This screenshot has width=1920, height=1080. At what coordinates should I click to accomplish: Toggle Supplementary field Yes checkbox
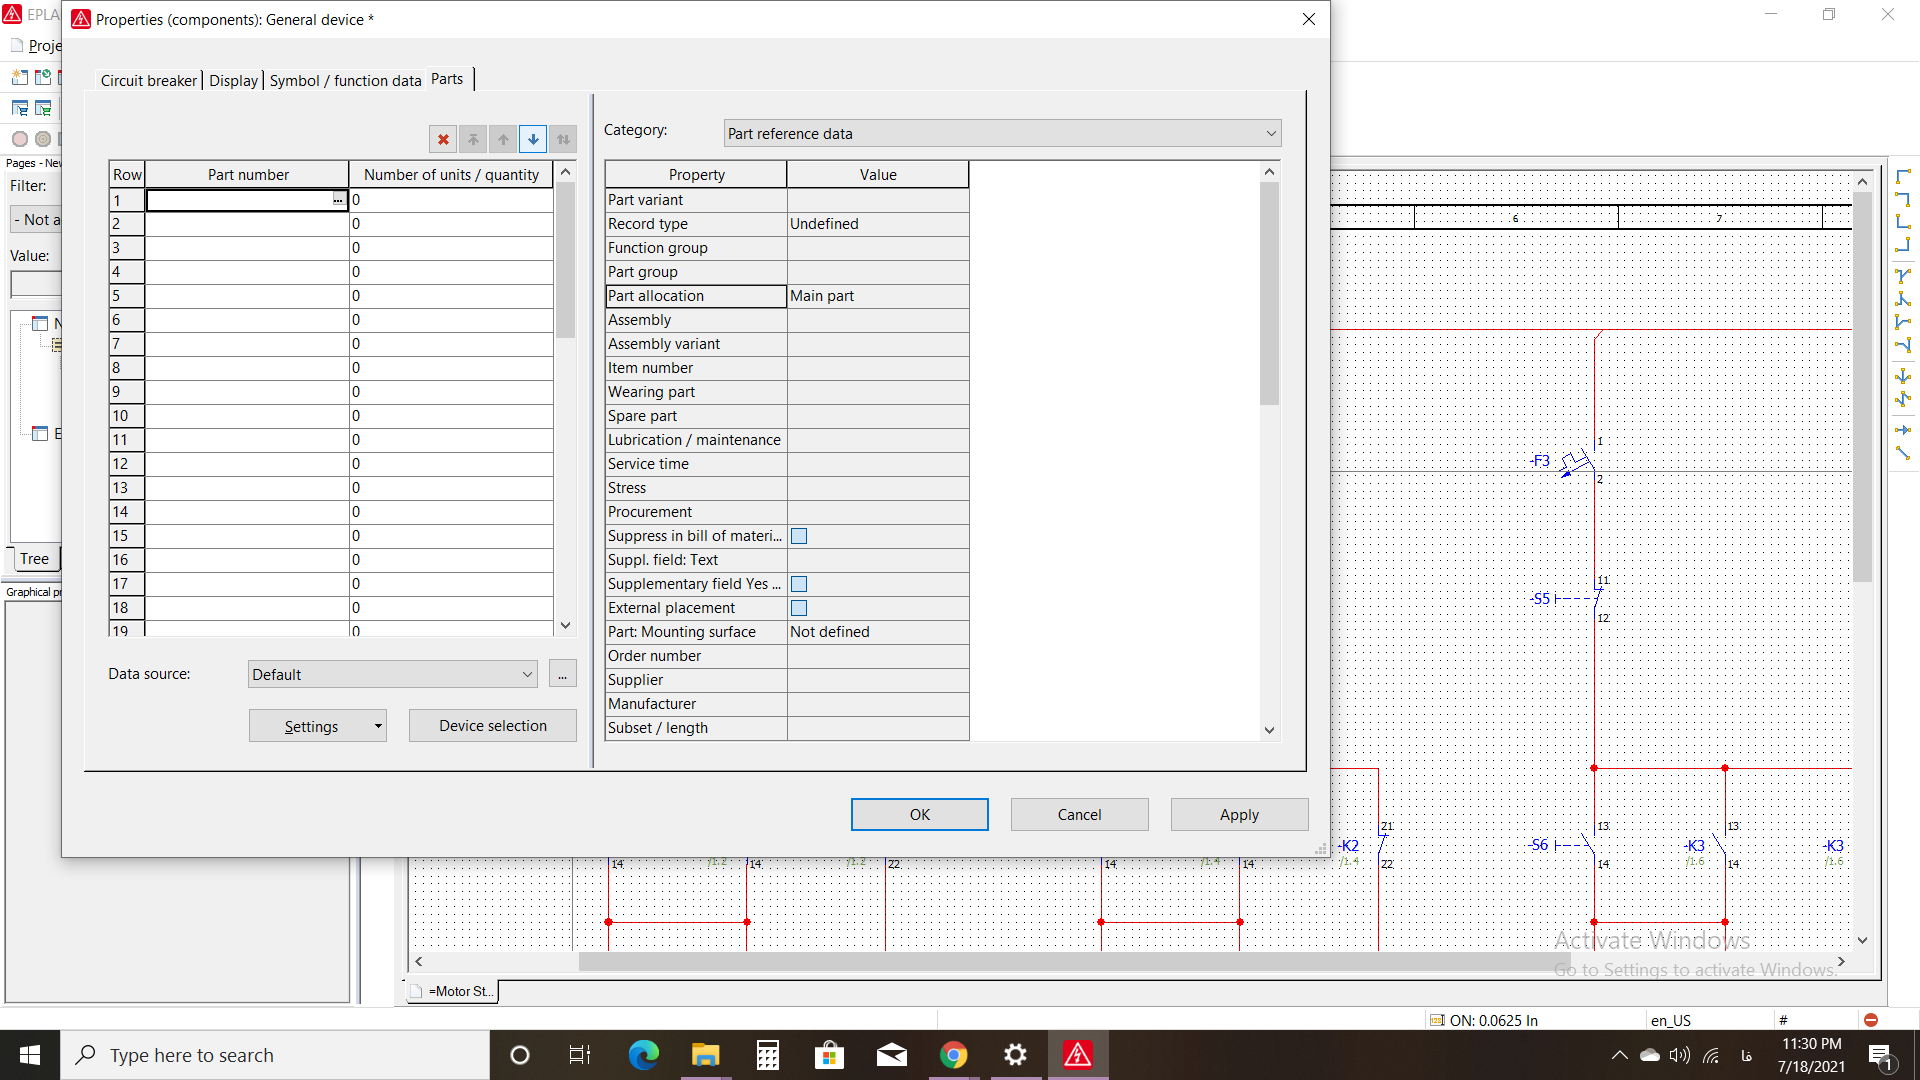799,584
